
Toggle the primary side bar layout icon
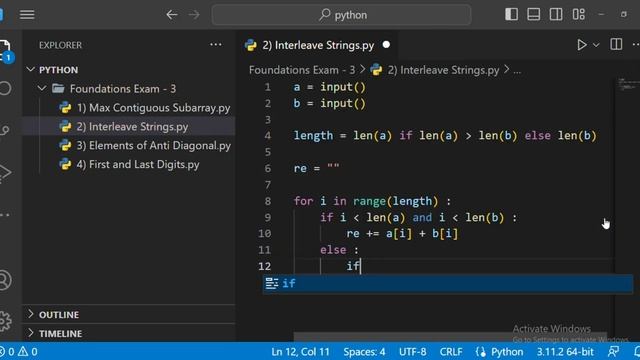511,14
